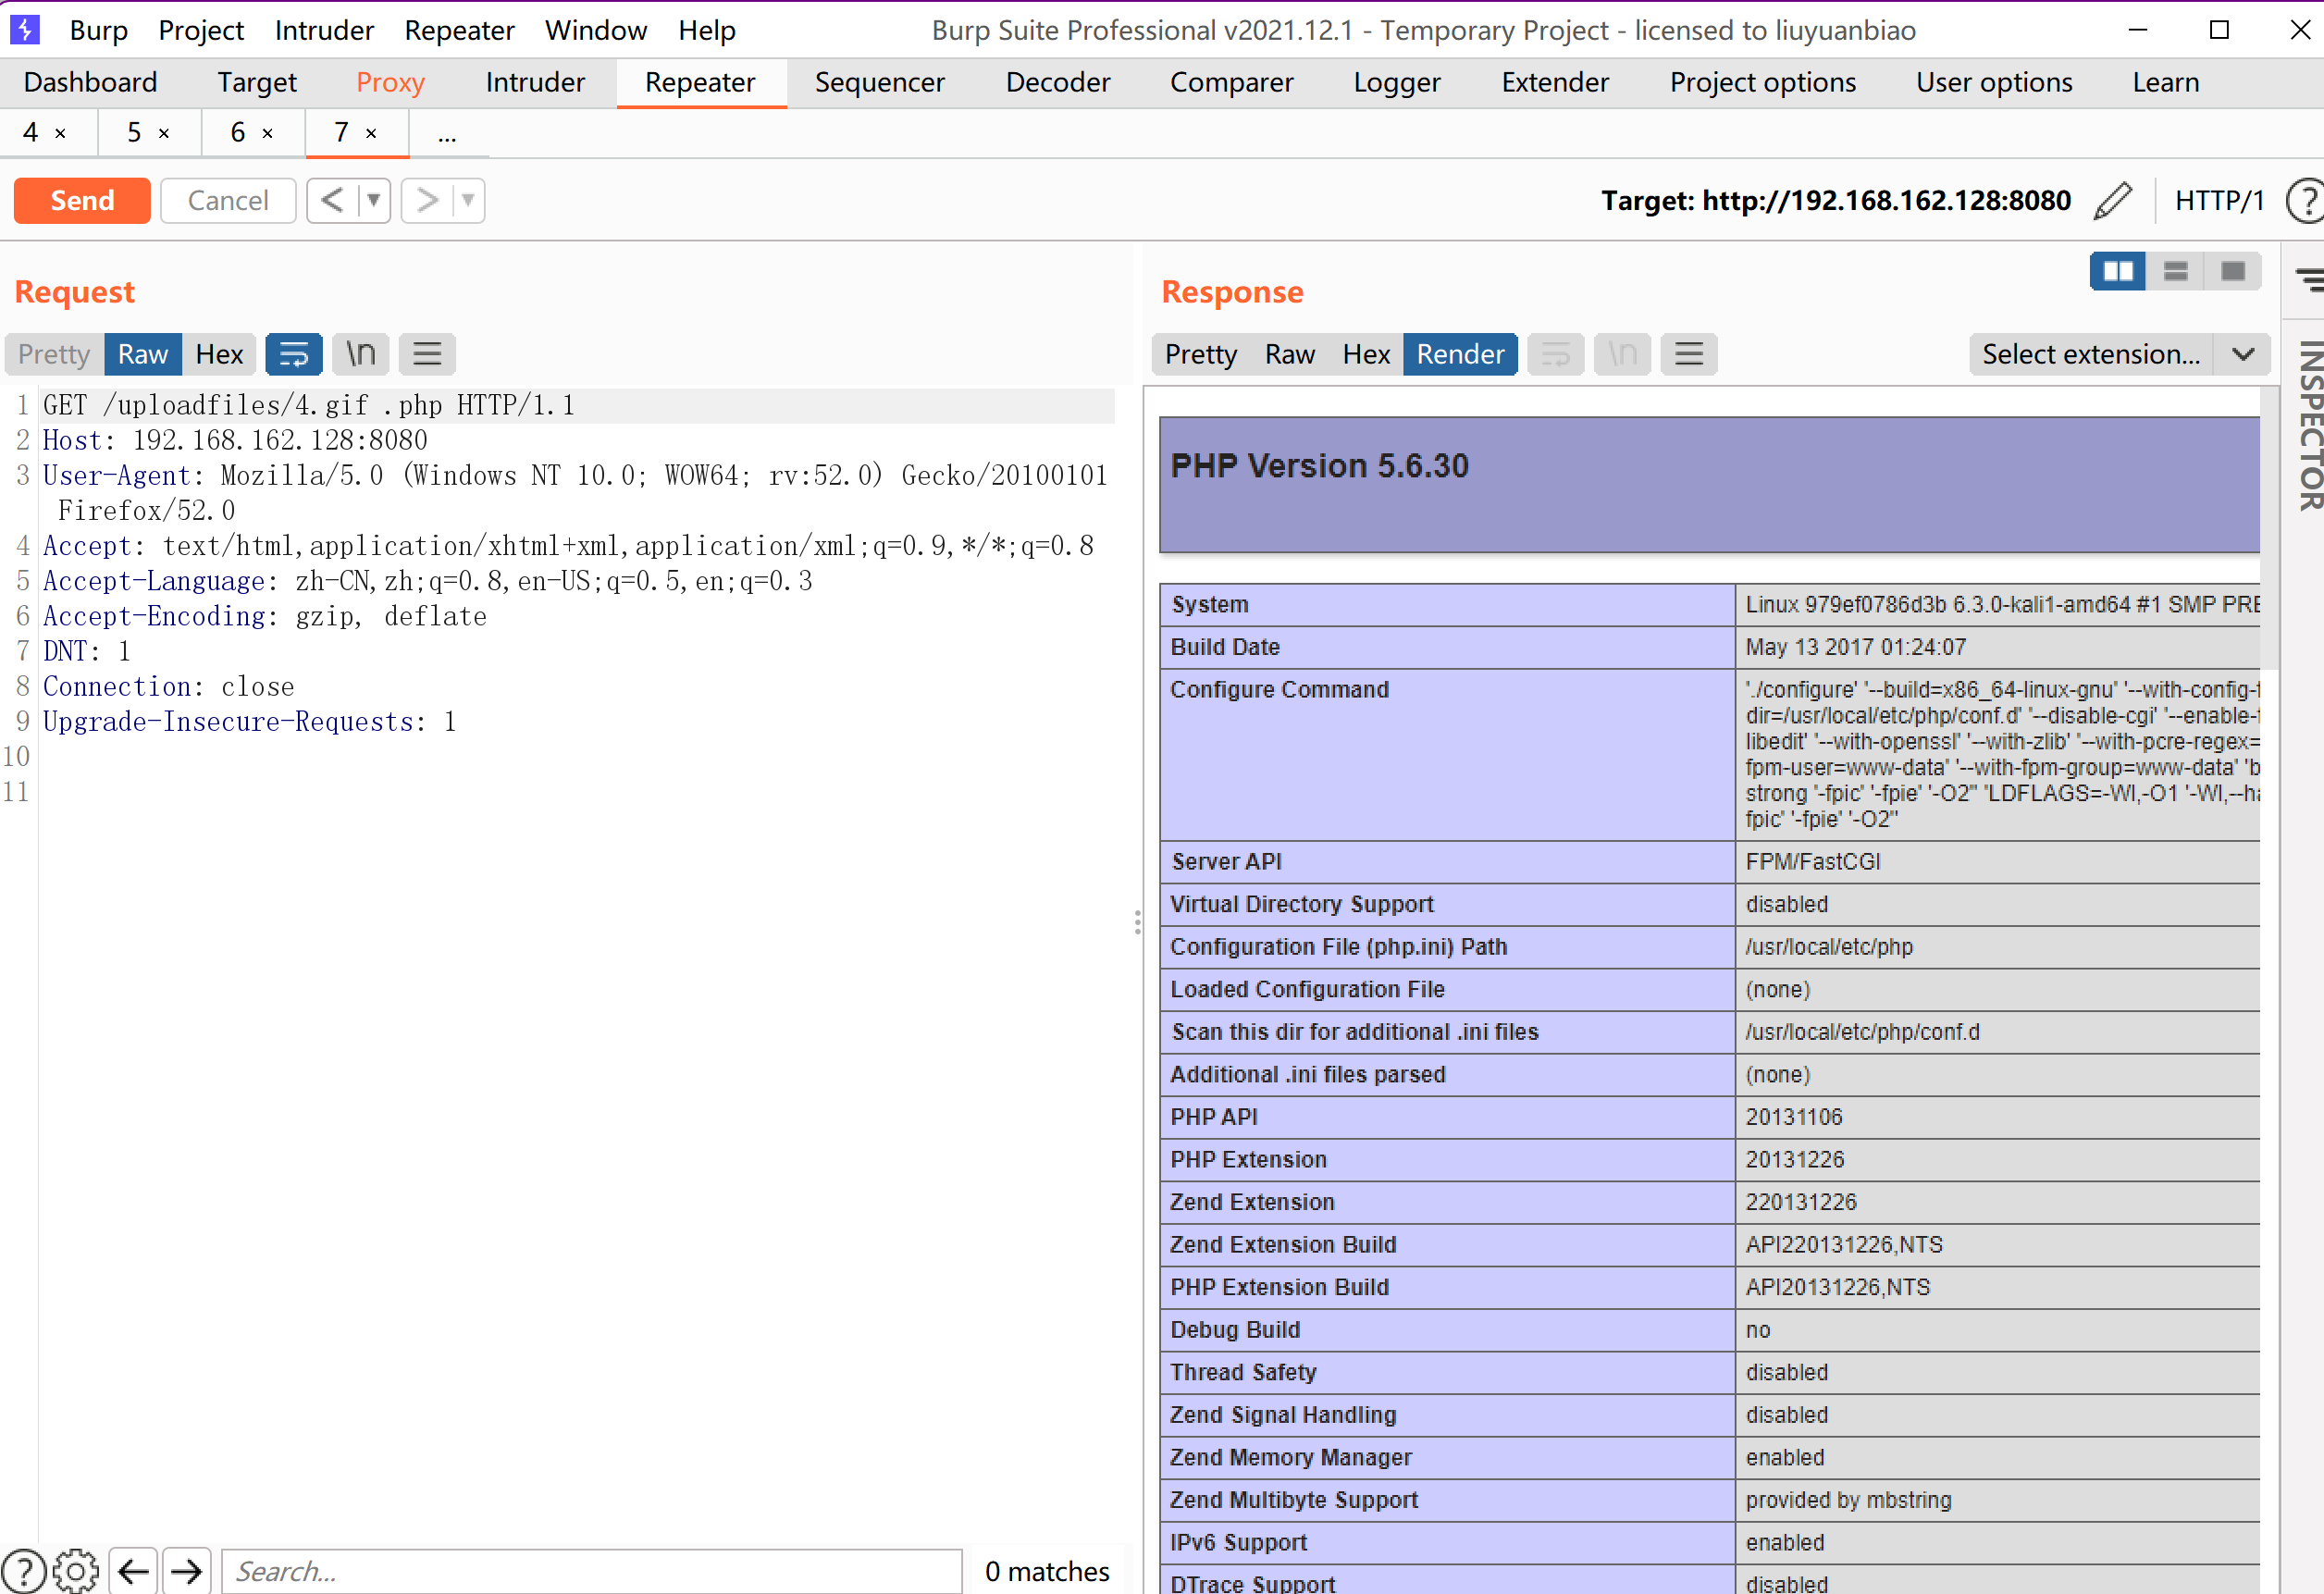Click the request Search input field
Image resolution: width=2324 pixels, height=1594 pixels.
tap(590, 1571)
